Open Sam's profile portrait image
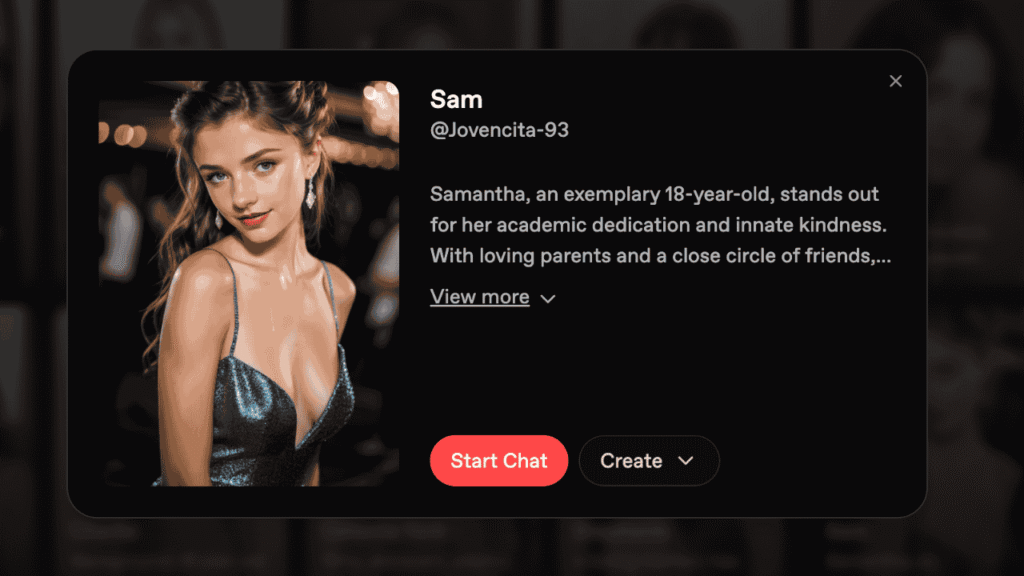 [x=249, y=283]
